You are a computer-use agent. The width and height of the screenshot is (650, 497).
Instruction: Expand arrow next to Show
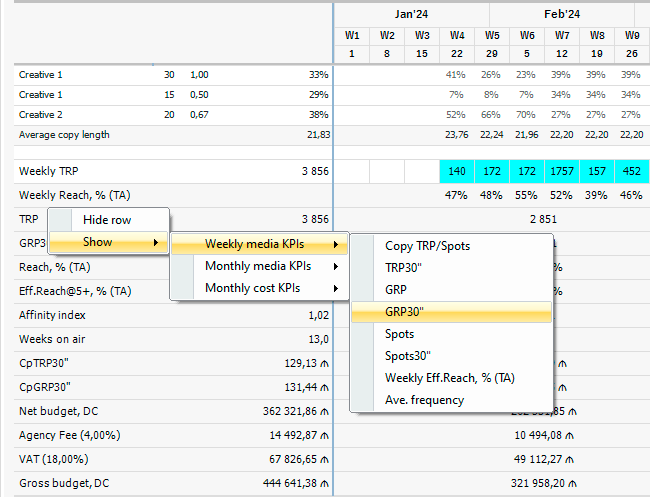156,242
